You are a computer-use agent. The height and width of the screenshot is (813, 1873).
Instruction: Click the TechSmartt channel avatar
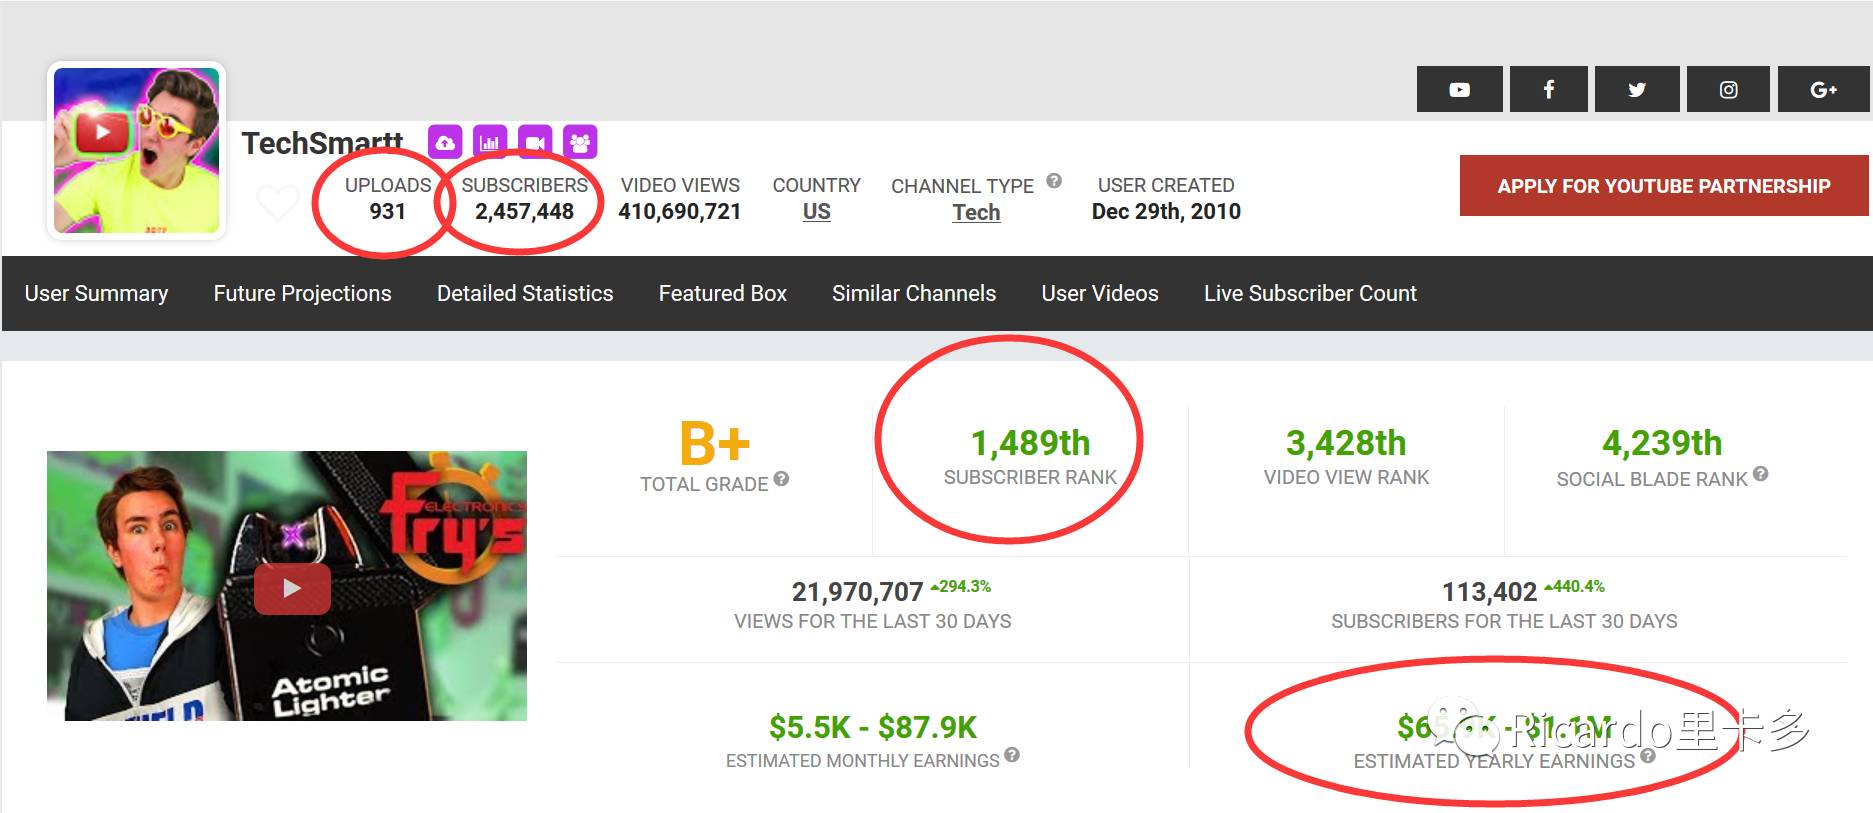(x=136, y=150)
